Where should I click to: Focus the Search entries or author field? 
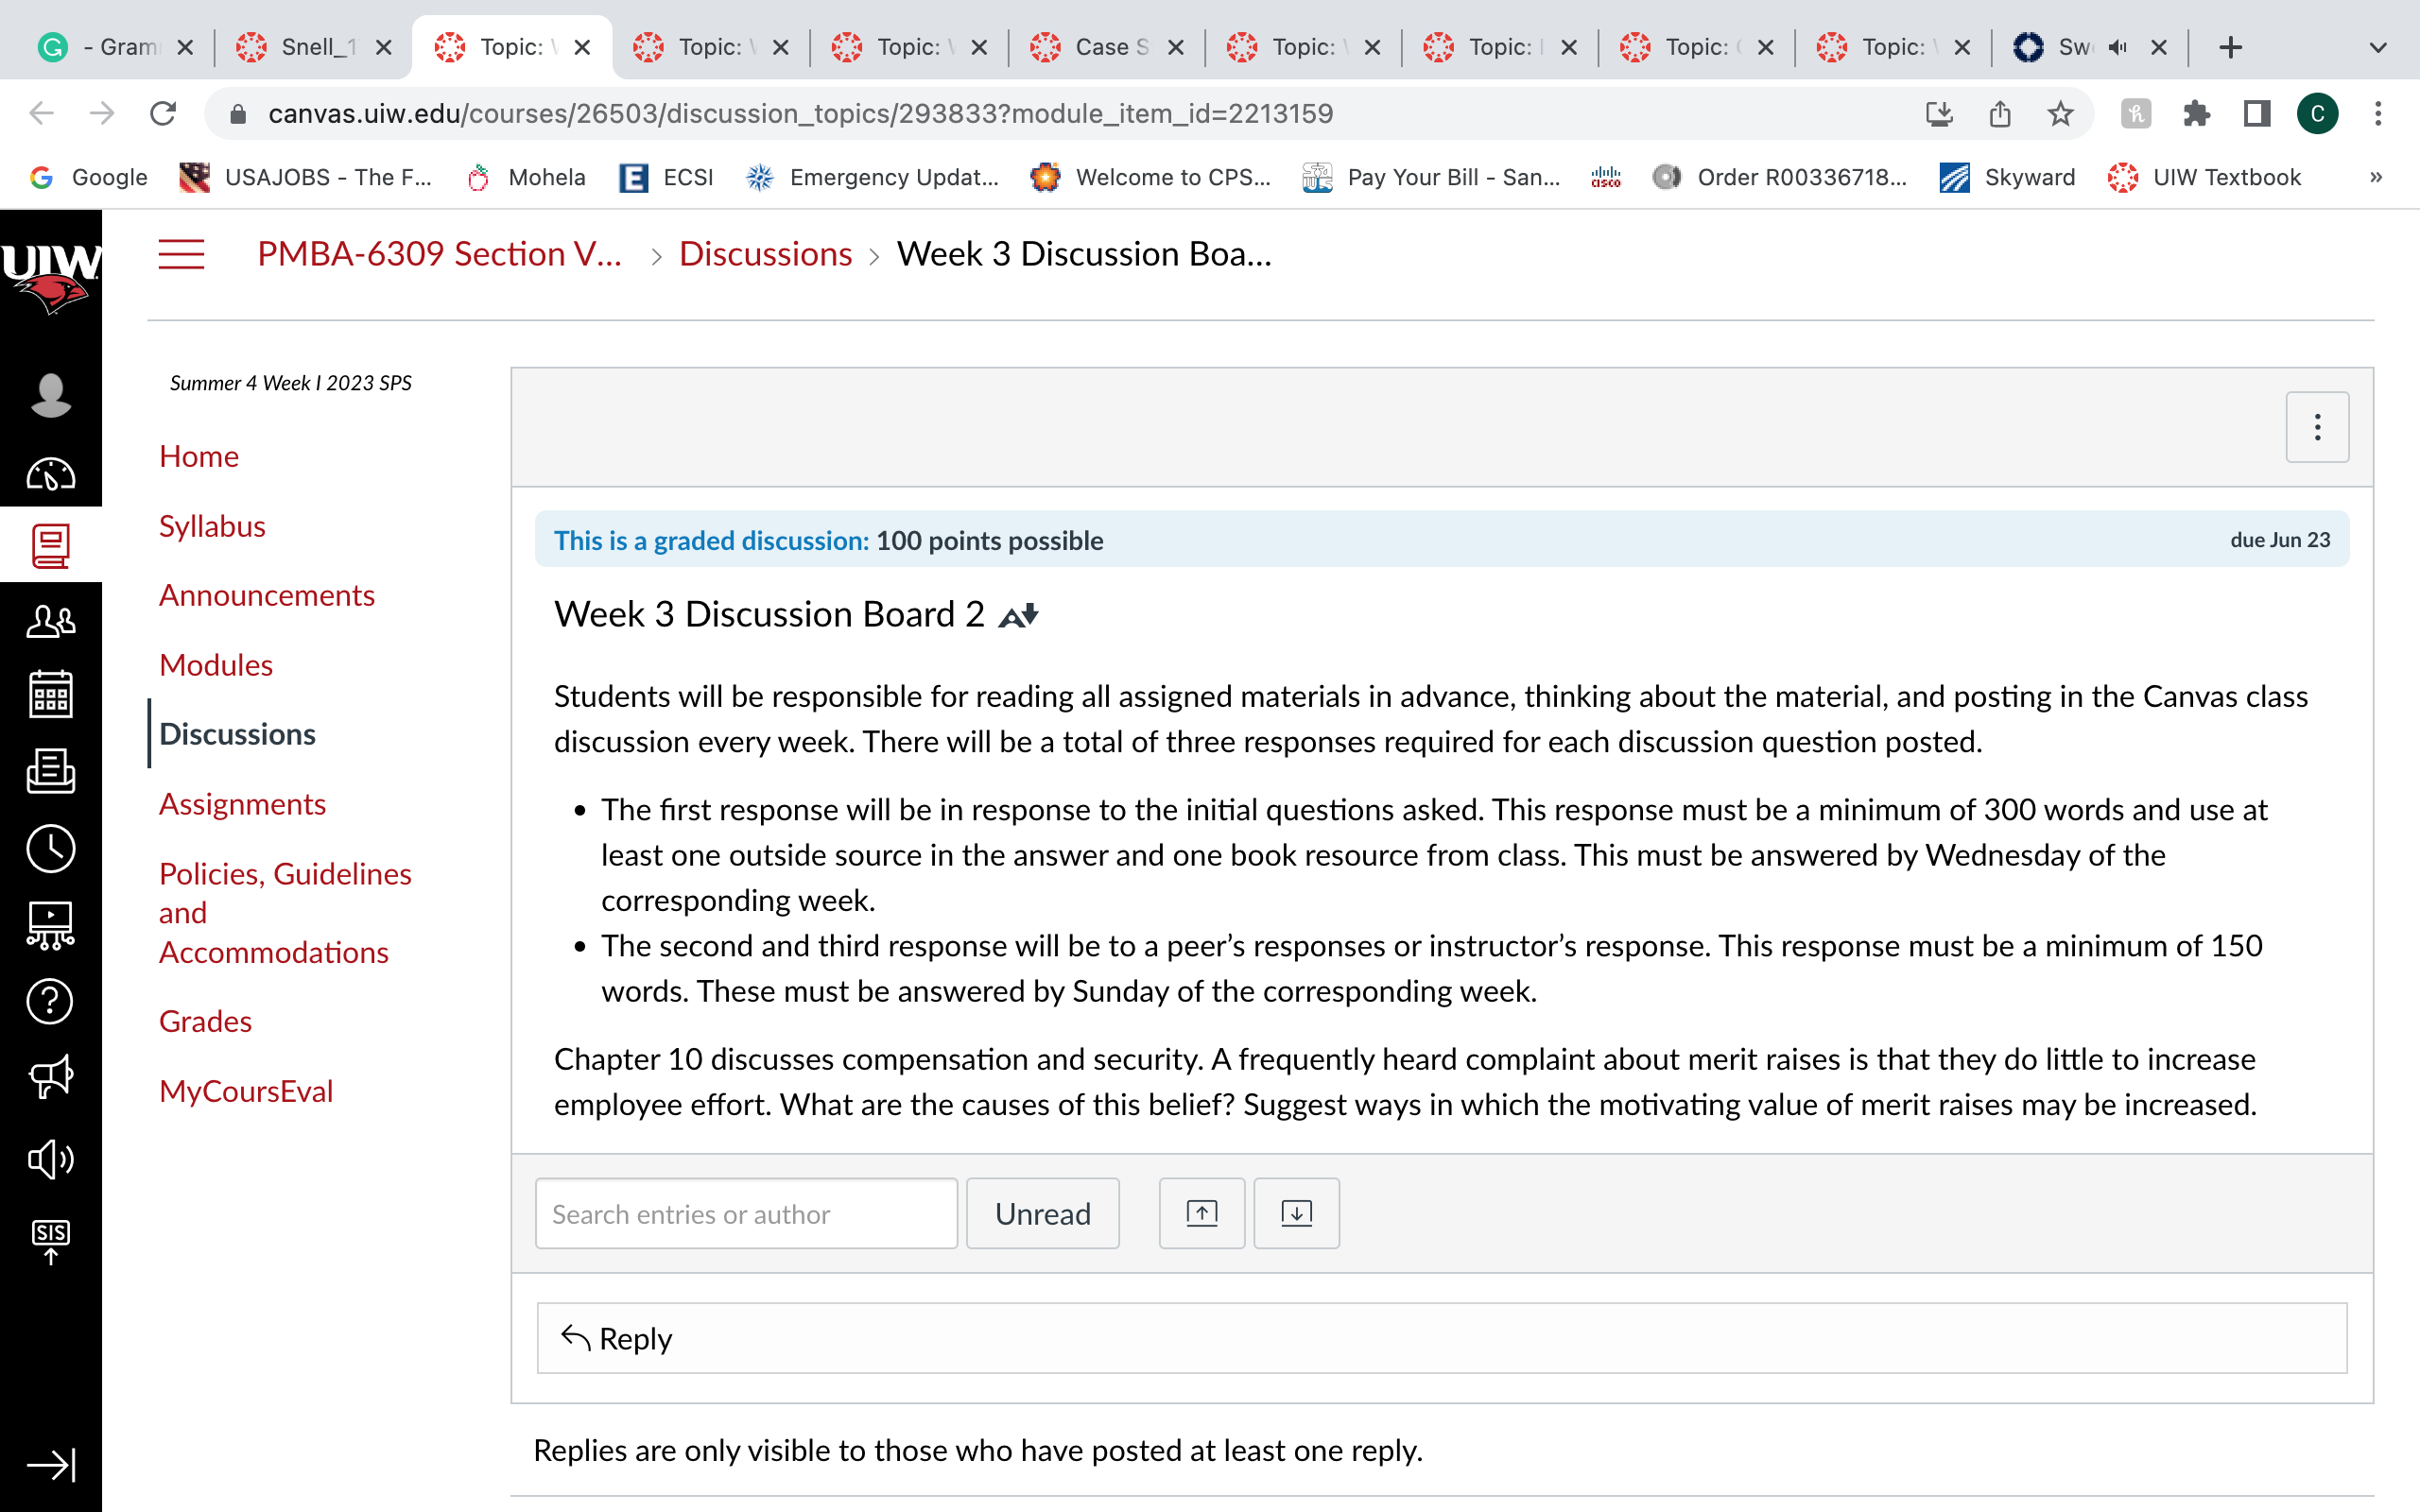[x=746, y=1213]
